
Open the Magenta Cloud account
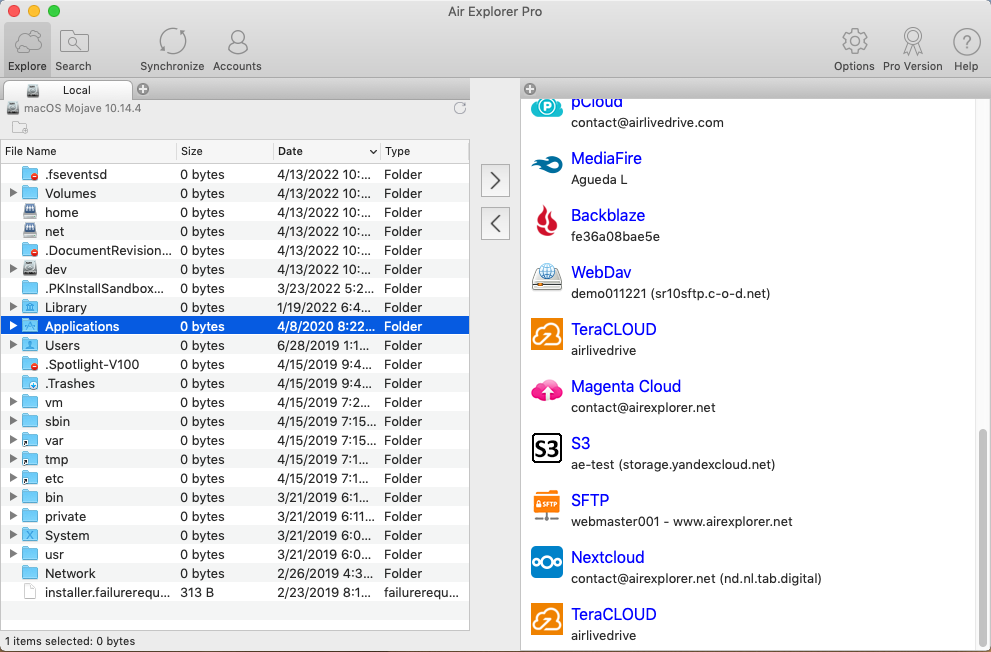626,386
